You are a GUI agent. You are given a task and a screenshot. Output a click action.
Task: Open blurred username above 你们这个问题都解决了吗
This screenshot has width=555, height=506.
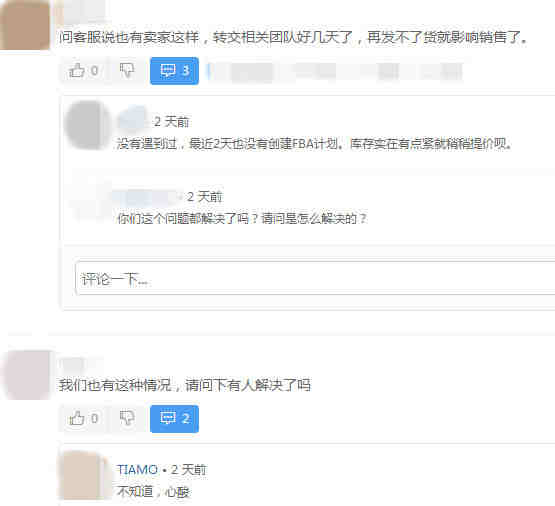(x=146, y=196)
